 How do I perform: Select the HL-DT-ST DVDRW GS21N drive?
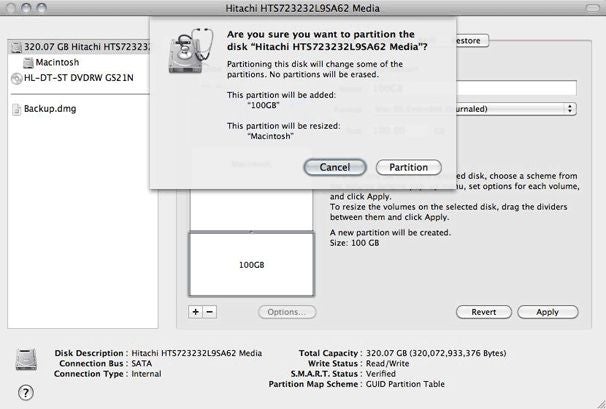79,78
